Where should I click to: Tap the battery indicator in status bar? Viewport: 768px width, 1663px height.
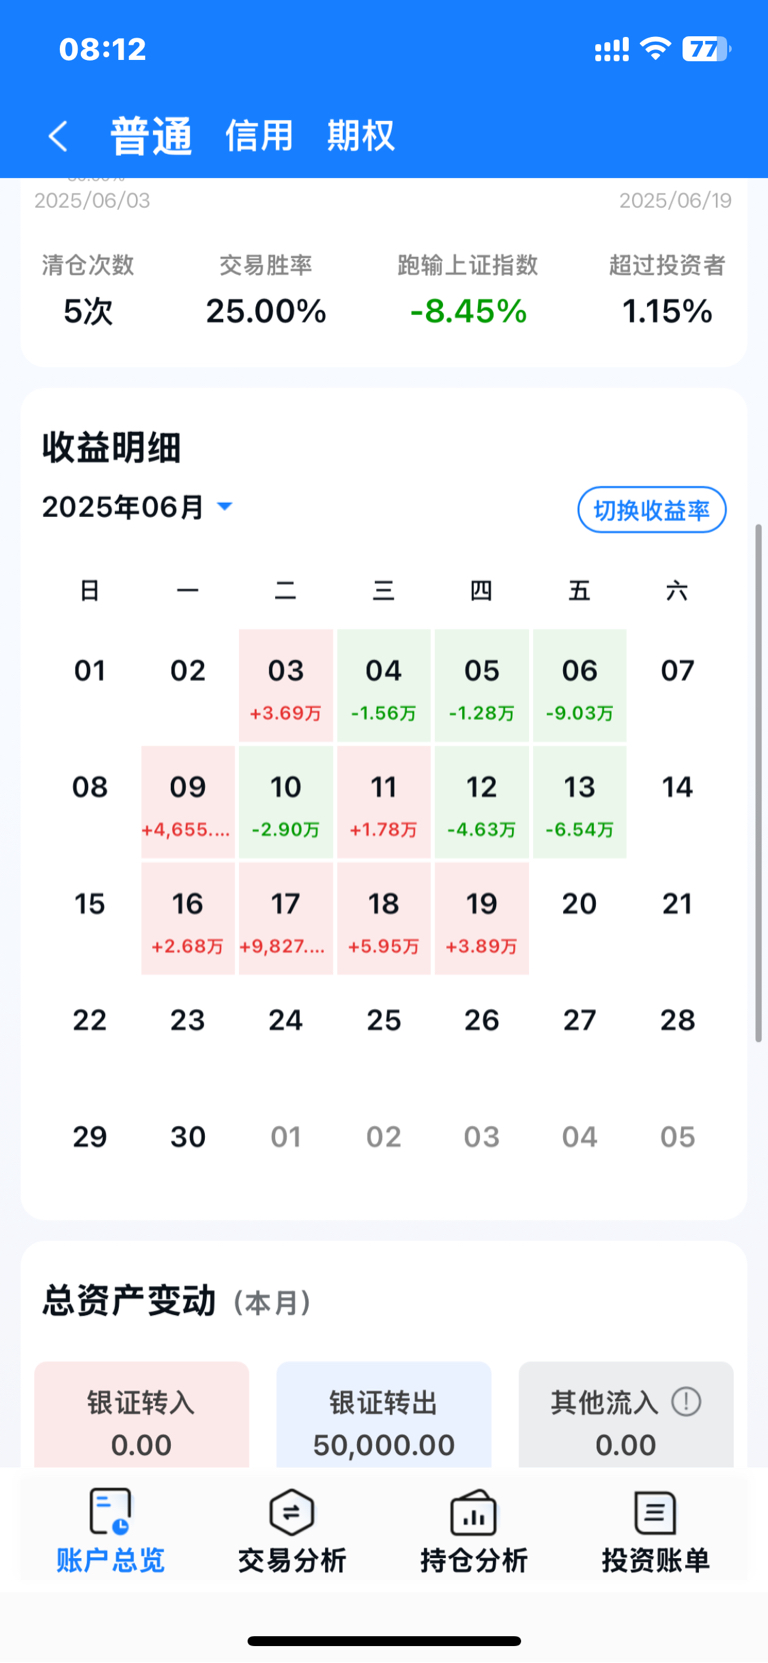coord(706,49)
